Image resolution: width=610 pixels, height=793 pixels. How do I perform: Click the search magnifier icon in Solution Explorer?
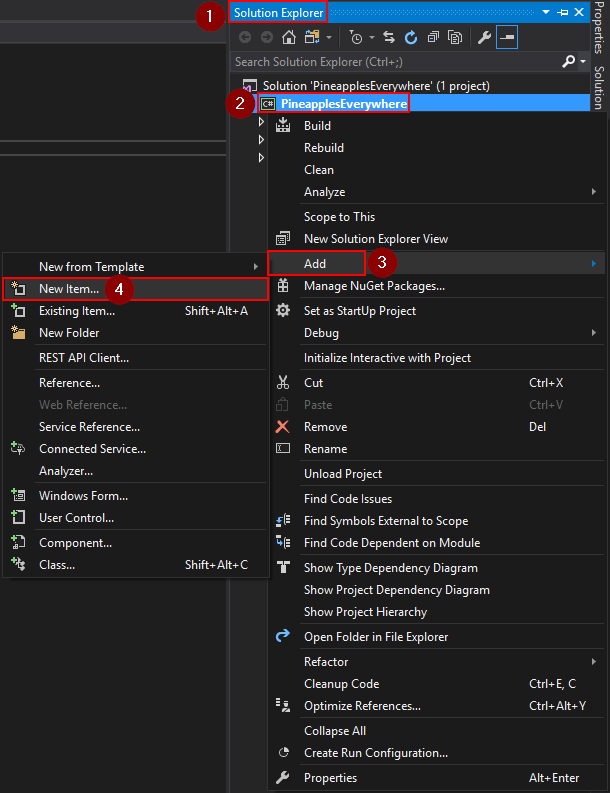click(x=568, y=62)
